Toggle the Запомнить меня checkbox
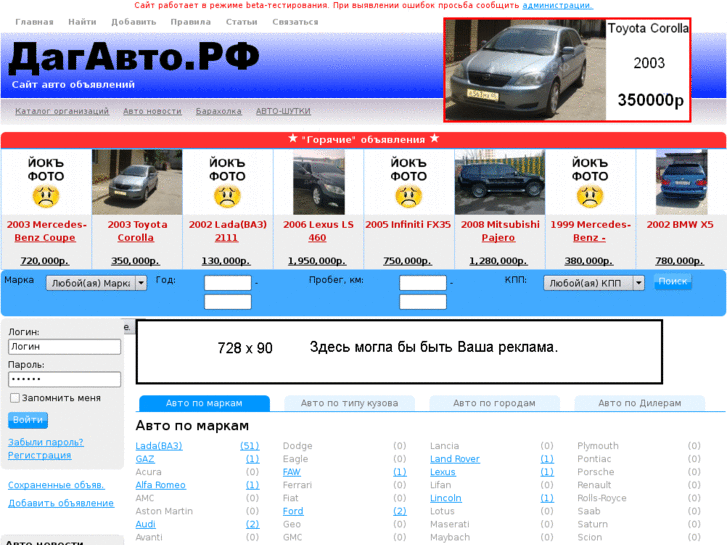This screenshot has width=727, height=545. 15,398
